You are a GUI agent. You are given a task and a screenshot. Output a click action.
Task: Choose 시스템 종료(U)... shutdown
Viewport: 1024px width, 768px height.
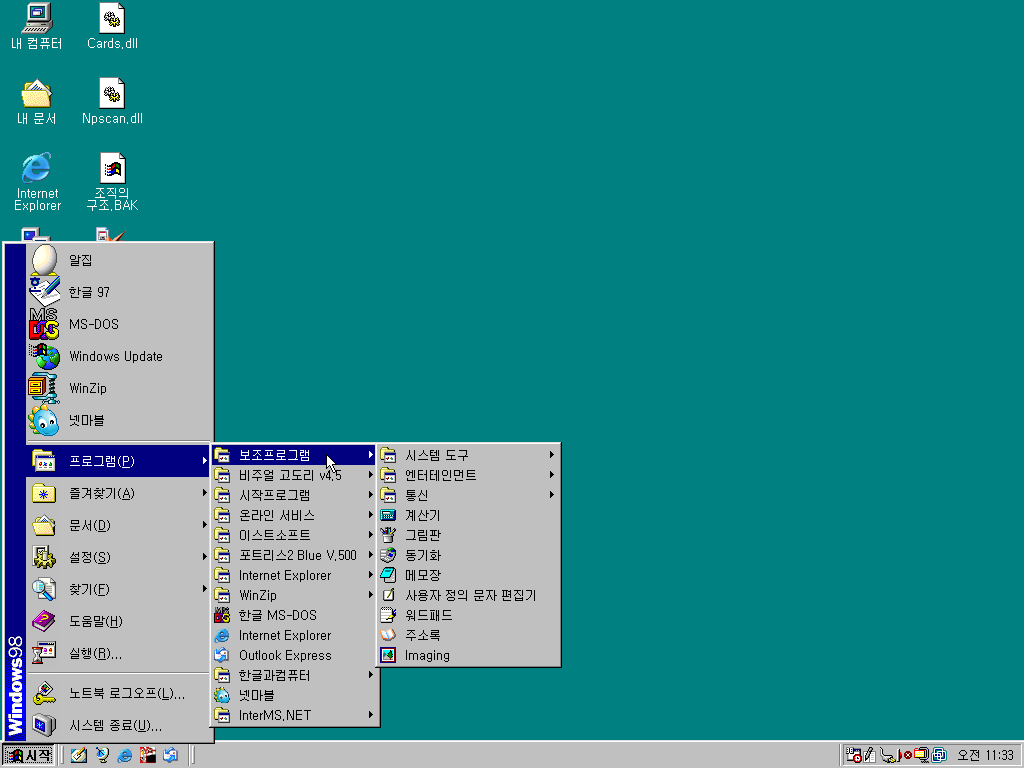120,726
